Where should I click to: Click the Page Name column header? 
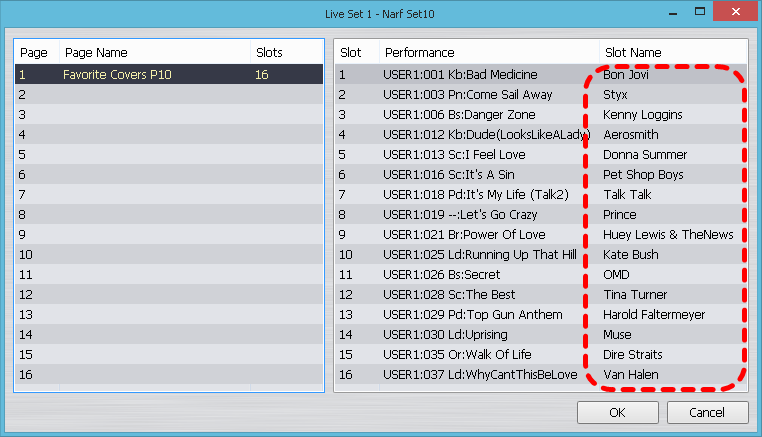[155, 52]
